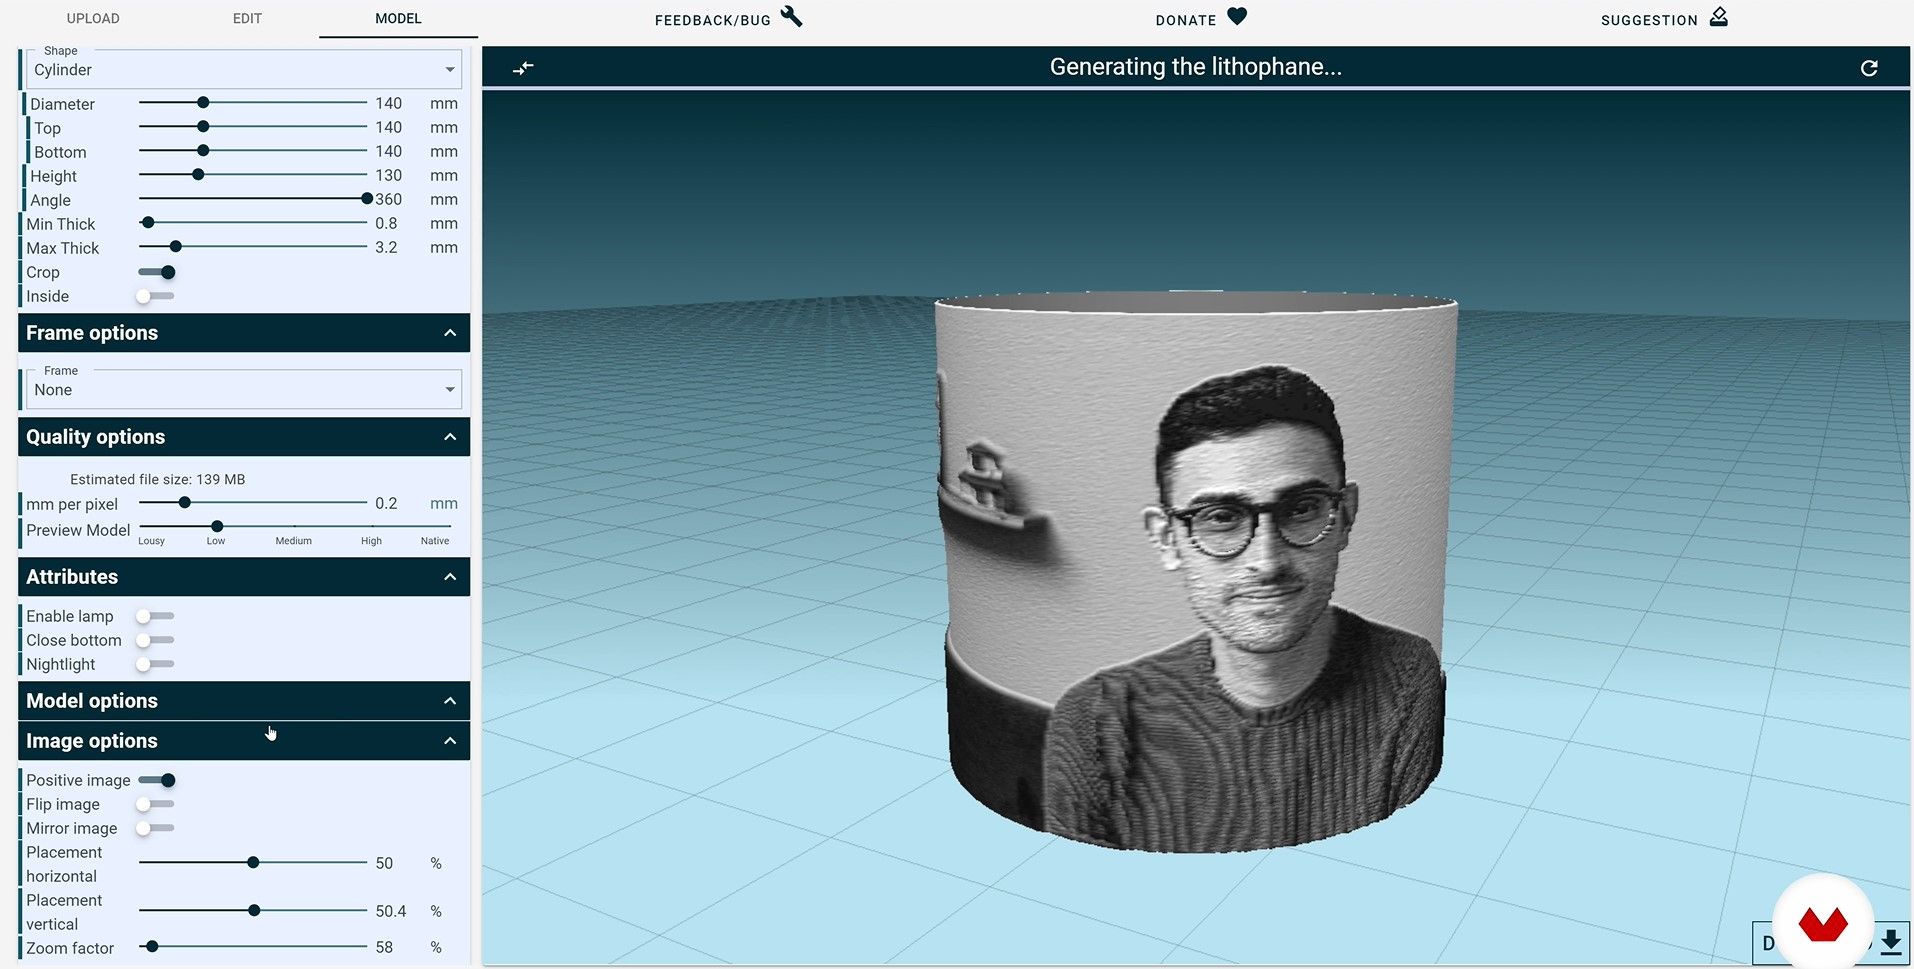Turn off the Crop toggle
The image size is (1914, 969).
click(158, 272)
